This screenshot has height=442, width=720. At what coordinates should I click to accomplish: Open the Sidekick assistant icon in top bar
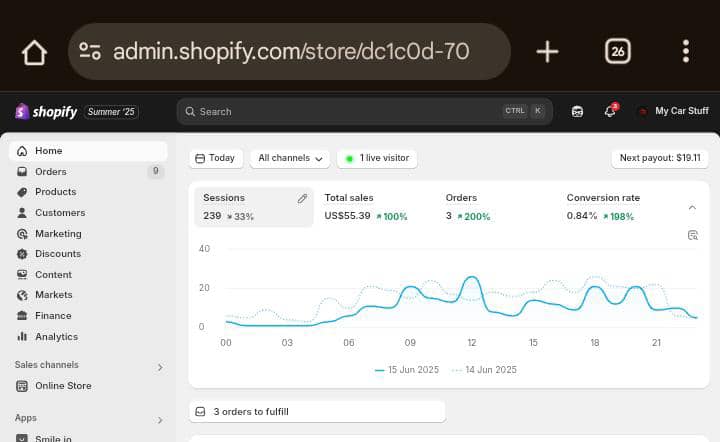click(x=578, y=112)
